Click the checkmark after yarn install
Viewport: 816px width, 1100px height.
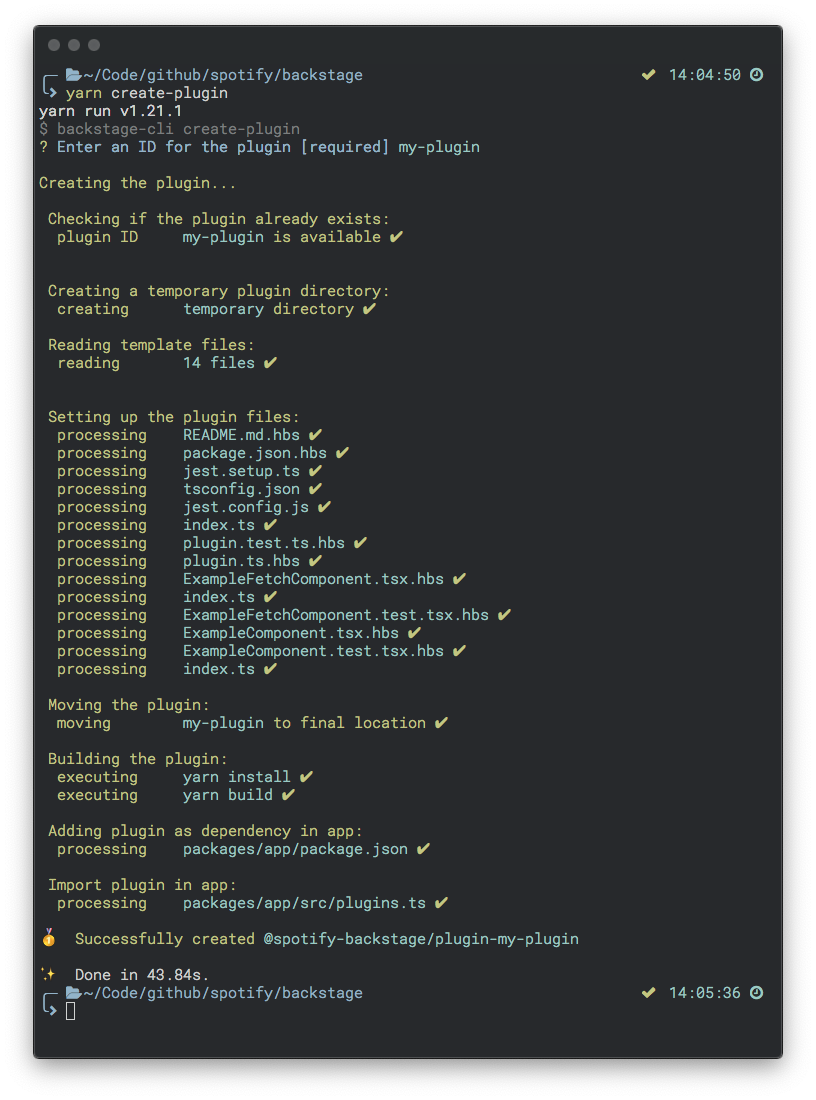click(x=306, y=776)
